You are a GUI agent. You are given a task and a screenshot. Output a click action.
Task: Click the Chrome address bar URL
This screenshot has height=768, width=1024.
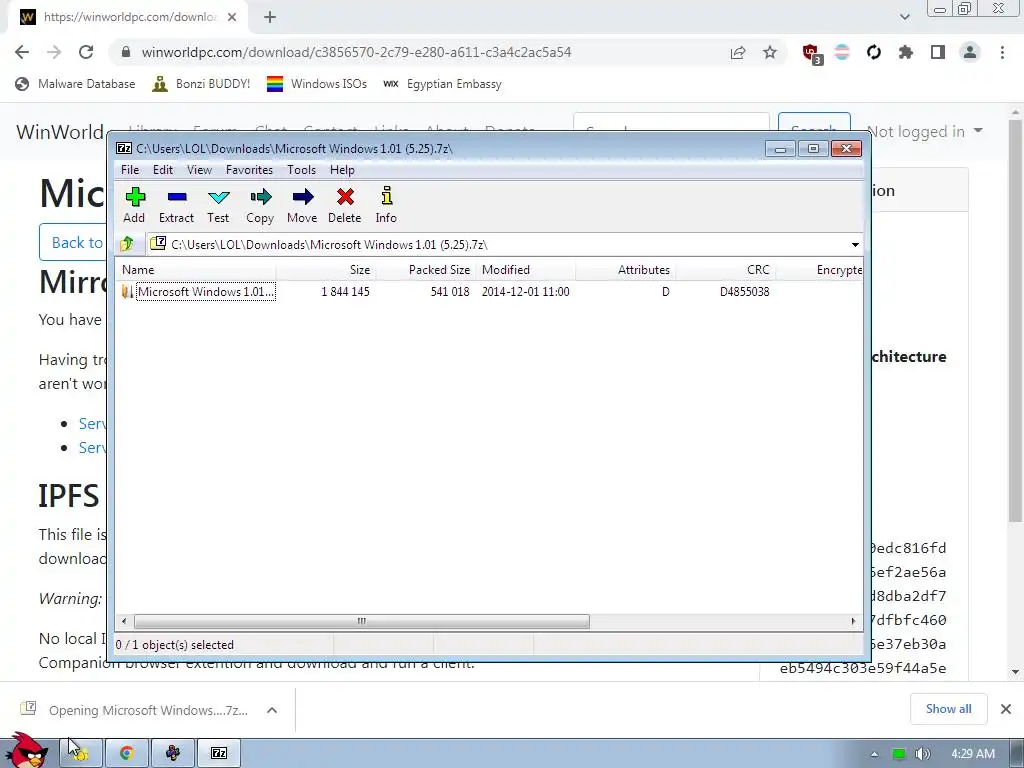[x=356, y=52]
